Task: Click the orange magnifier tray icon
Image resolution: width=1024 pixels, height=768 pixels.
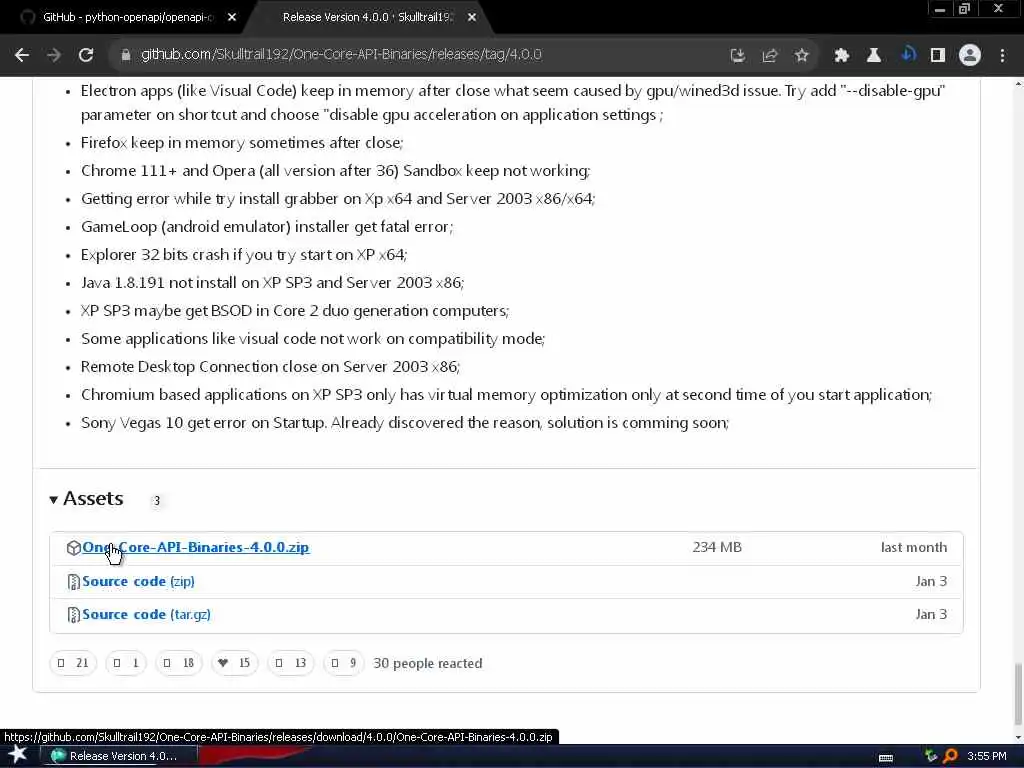Action: pyautogui.click(x=951, y=756)
